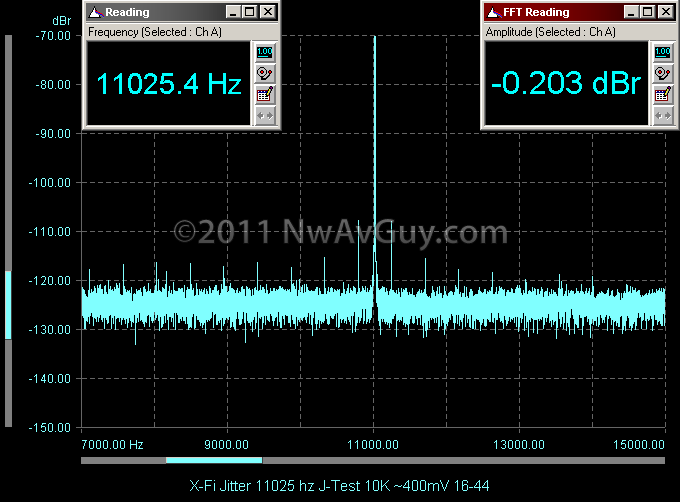Image resolution: width=680 pixels, height=502 pixels.
Task: Click the -140.00 y-axis label
Action: coord(49,379)
